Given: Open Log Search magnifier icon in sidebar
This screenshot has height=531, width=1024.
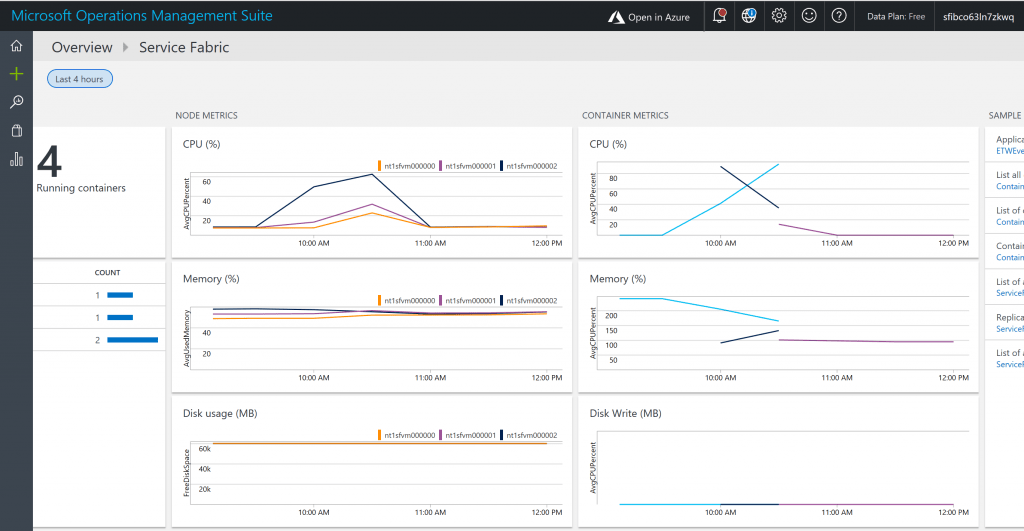Looking at the screenshot, I should pyautogui.click(x=16, y=102).
